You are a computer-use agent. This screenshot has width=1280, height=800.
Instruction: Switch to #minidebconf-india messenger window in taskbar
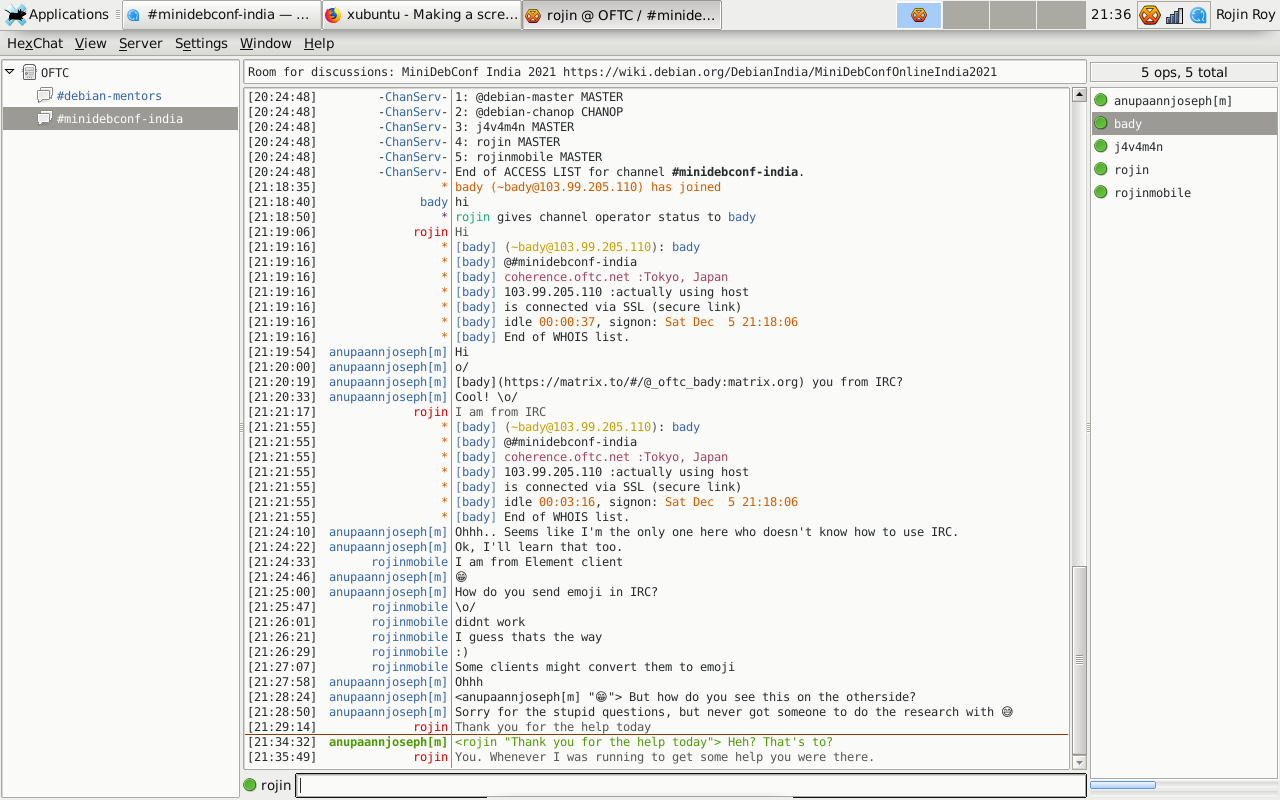[x=222, y=15]
